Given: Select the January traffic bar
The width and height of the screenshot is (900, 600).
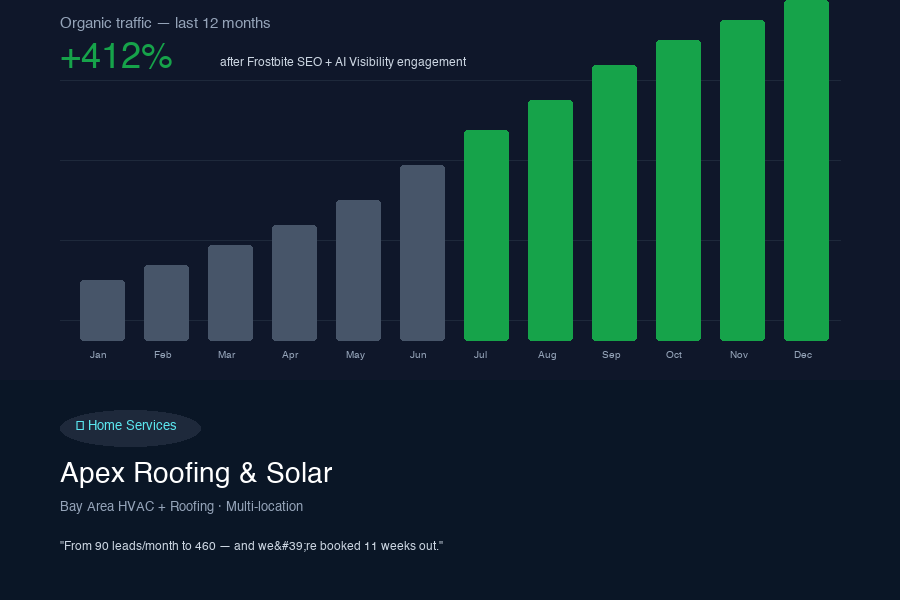Looking at the screenshot, I should click(102, 311).
